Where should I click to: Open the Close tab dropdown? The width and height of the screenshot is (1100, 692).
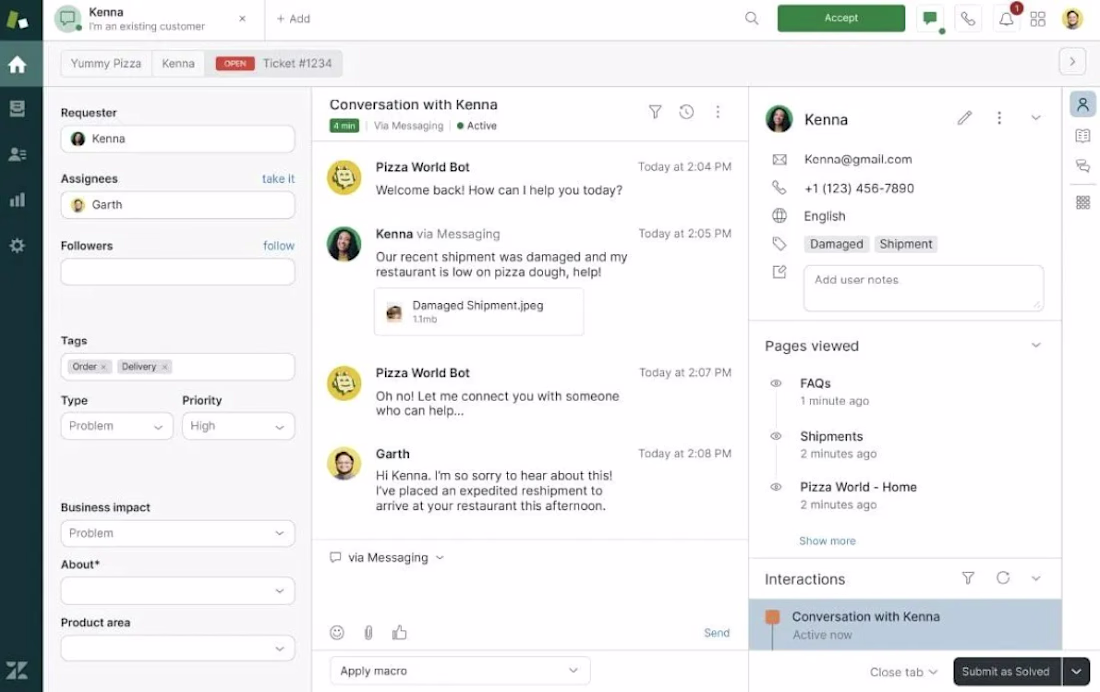coord(904,672)
